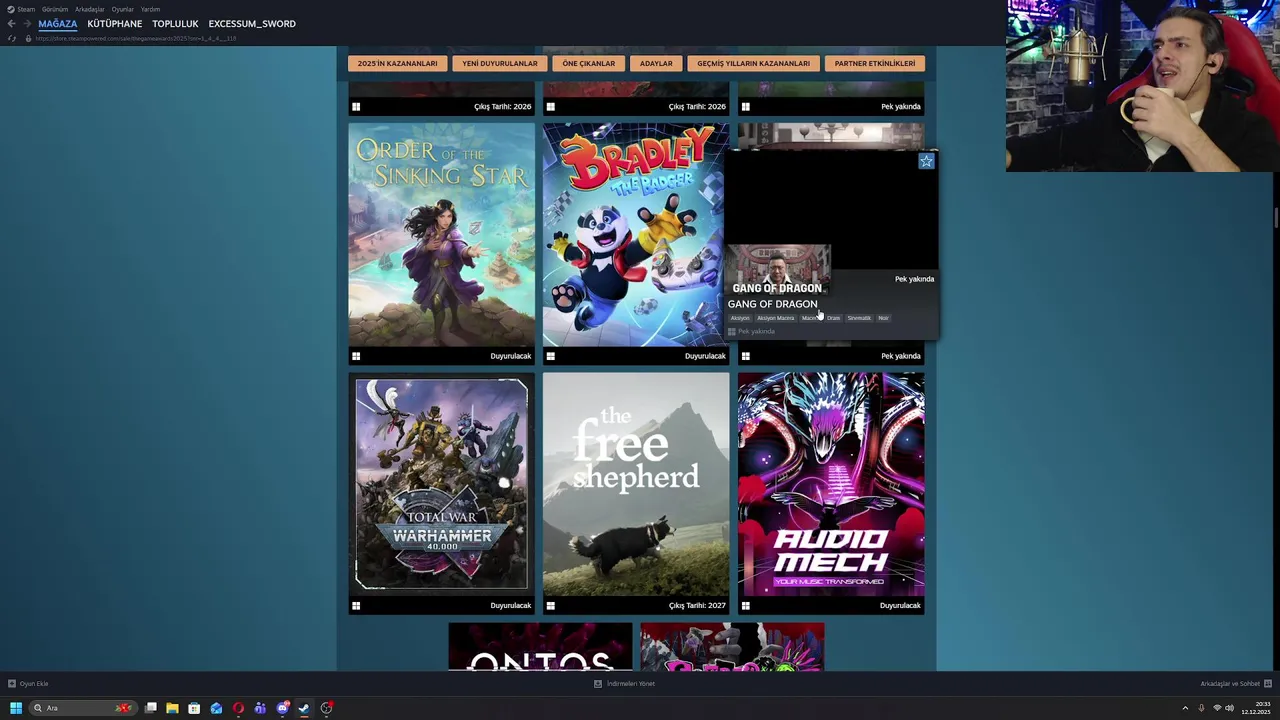
Task: Open the EXCESSUM_SWORD profile tab
Action: pyautogui.click(x=252, y=23)
